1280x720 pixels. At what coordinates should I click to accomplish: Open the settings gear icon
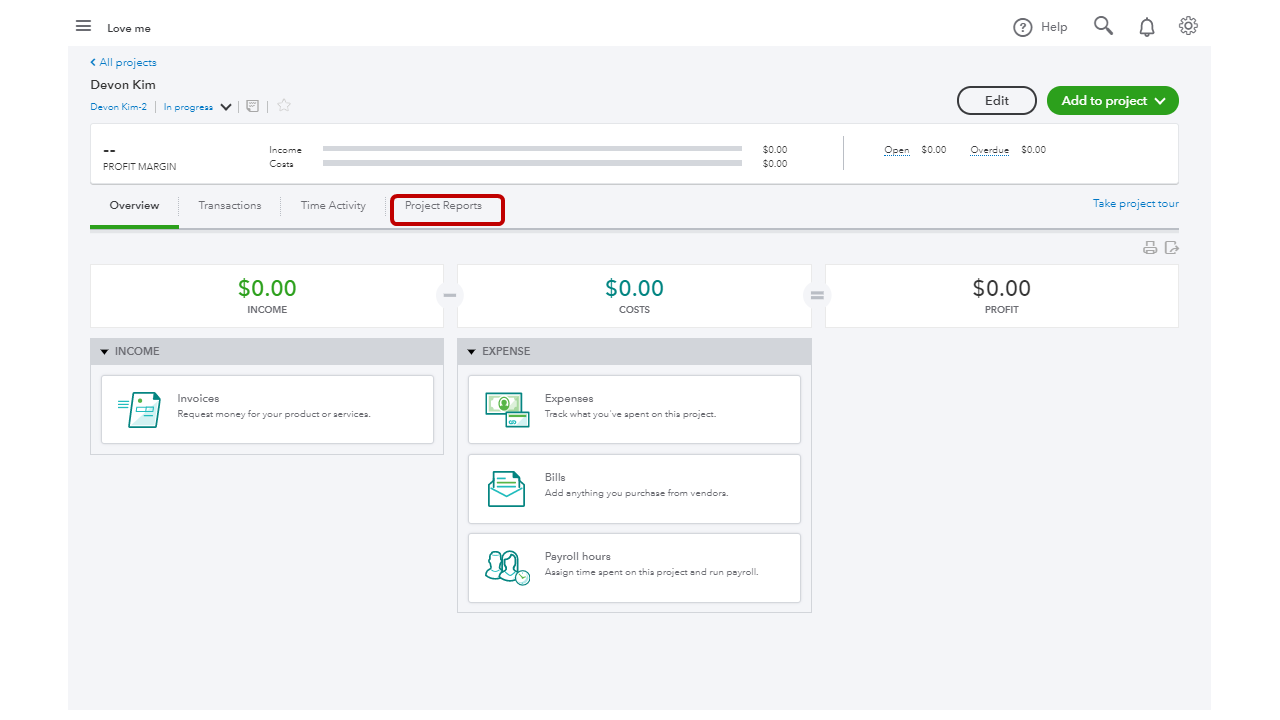[1187, 25]
